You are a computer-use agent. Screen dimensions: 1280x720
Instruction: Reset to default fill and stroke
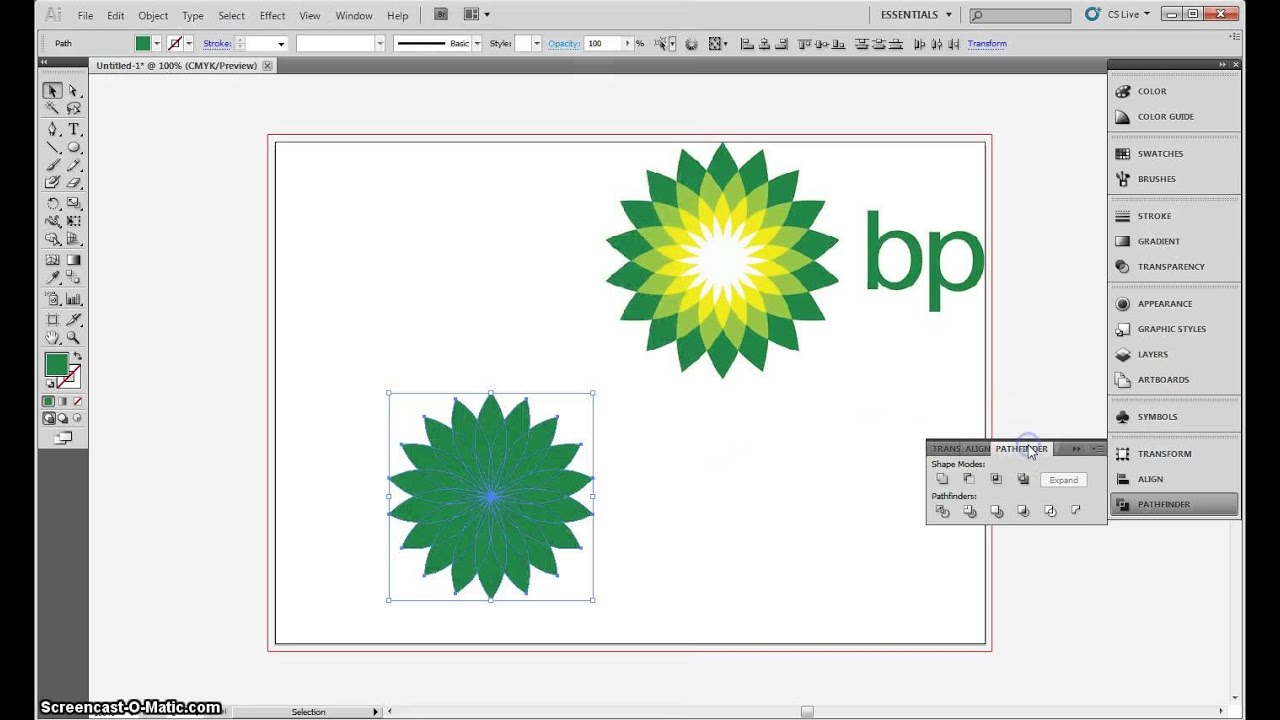pyautogui.click(x=49, y=384)
